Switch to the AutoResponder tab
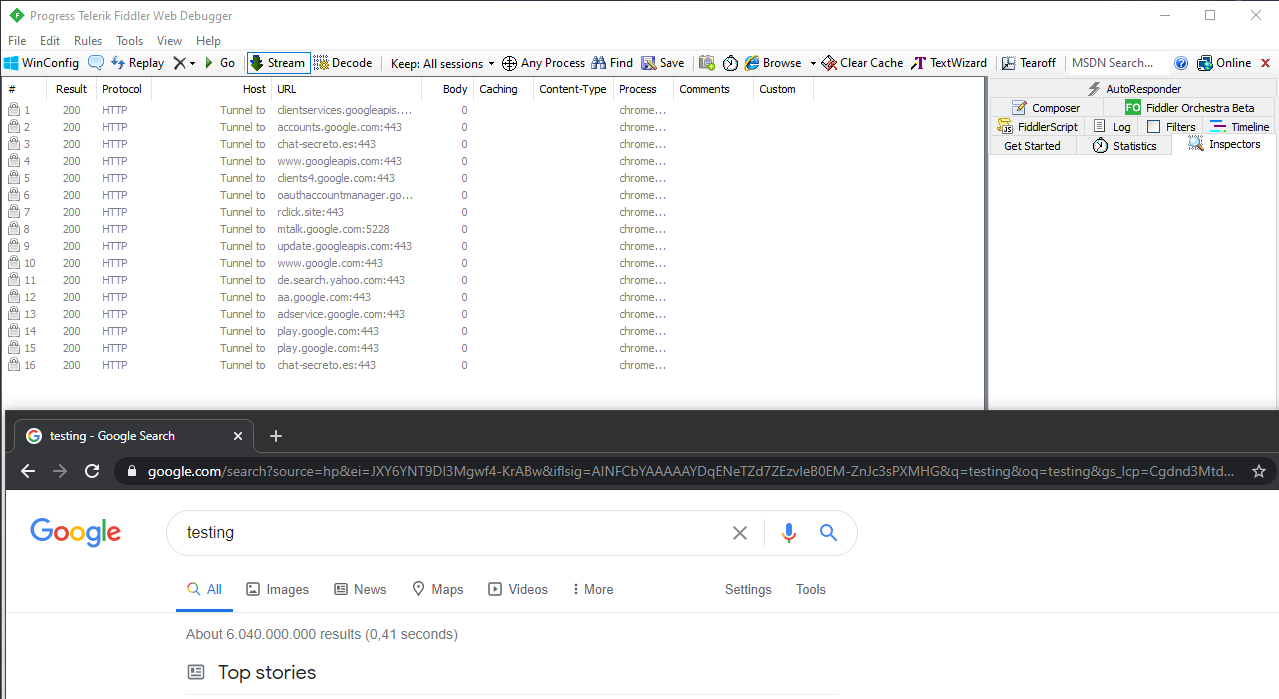 tap(1133, 89)
